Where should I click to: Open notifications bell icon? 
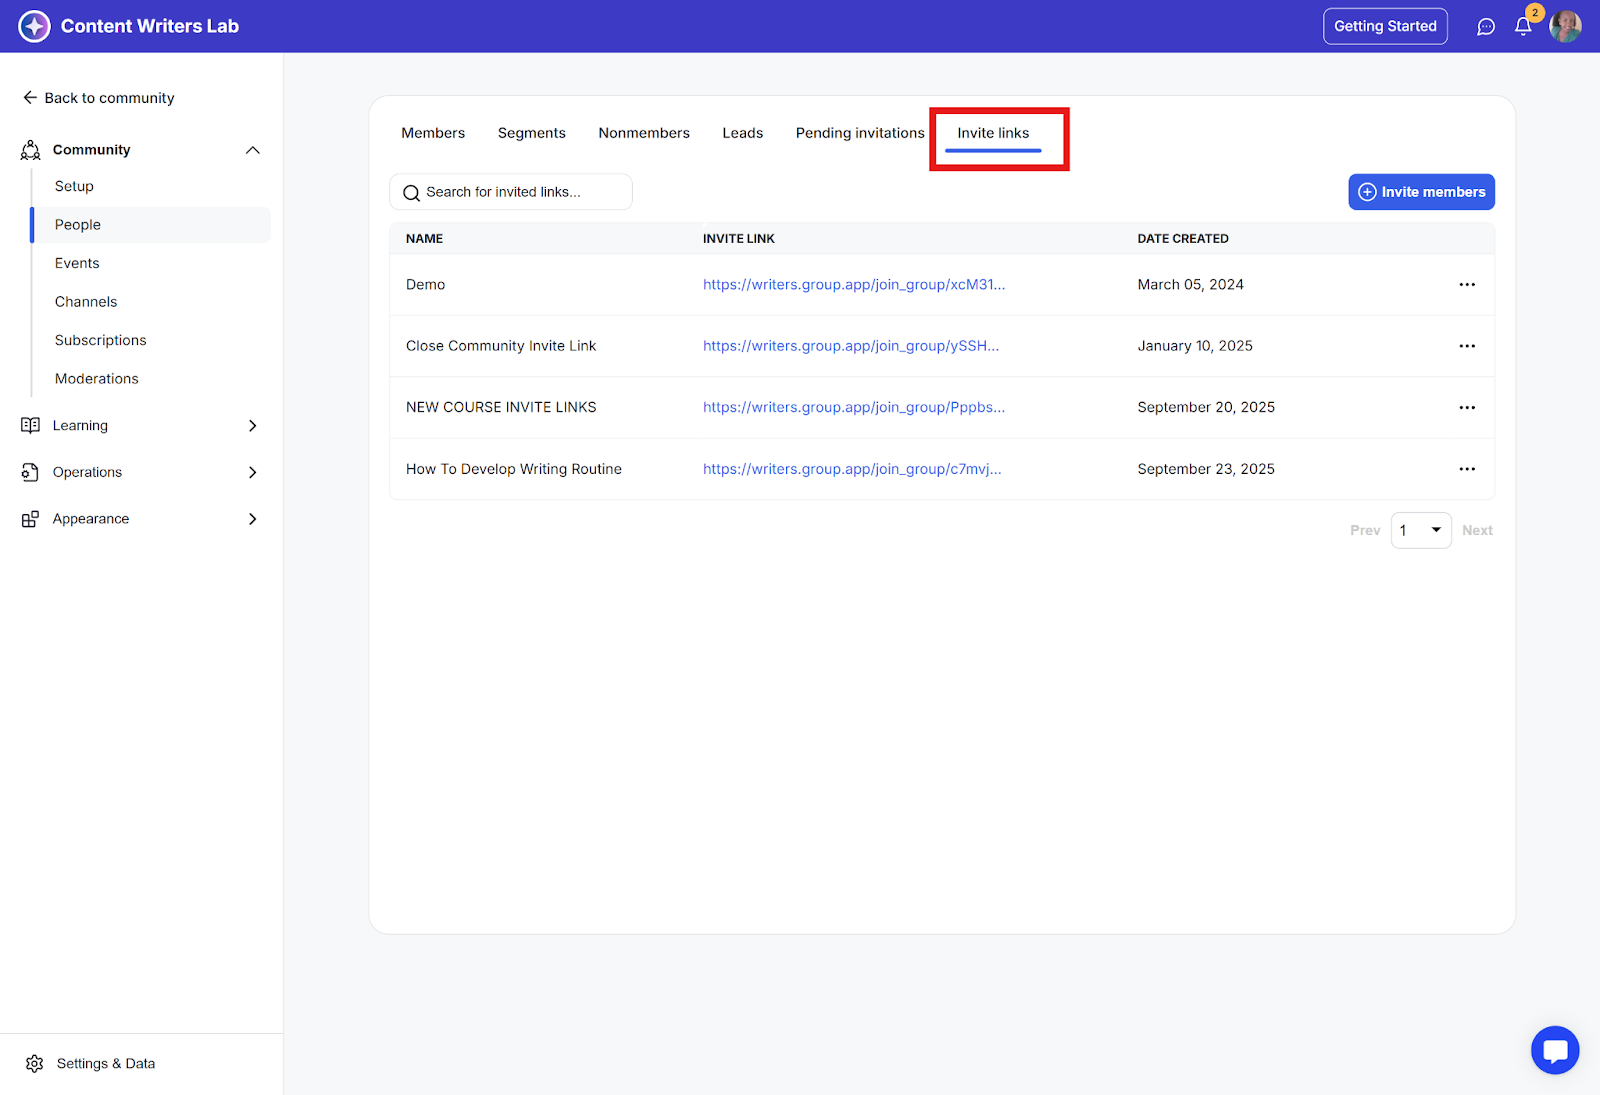coord(1523,27)
